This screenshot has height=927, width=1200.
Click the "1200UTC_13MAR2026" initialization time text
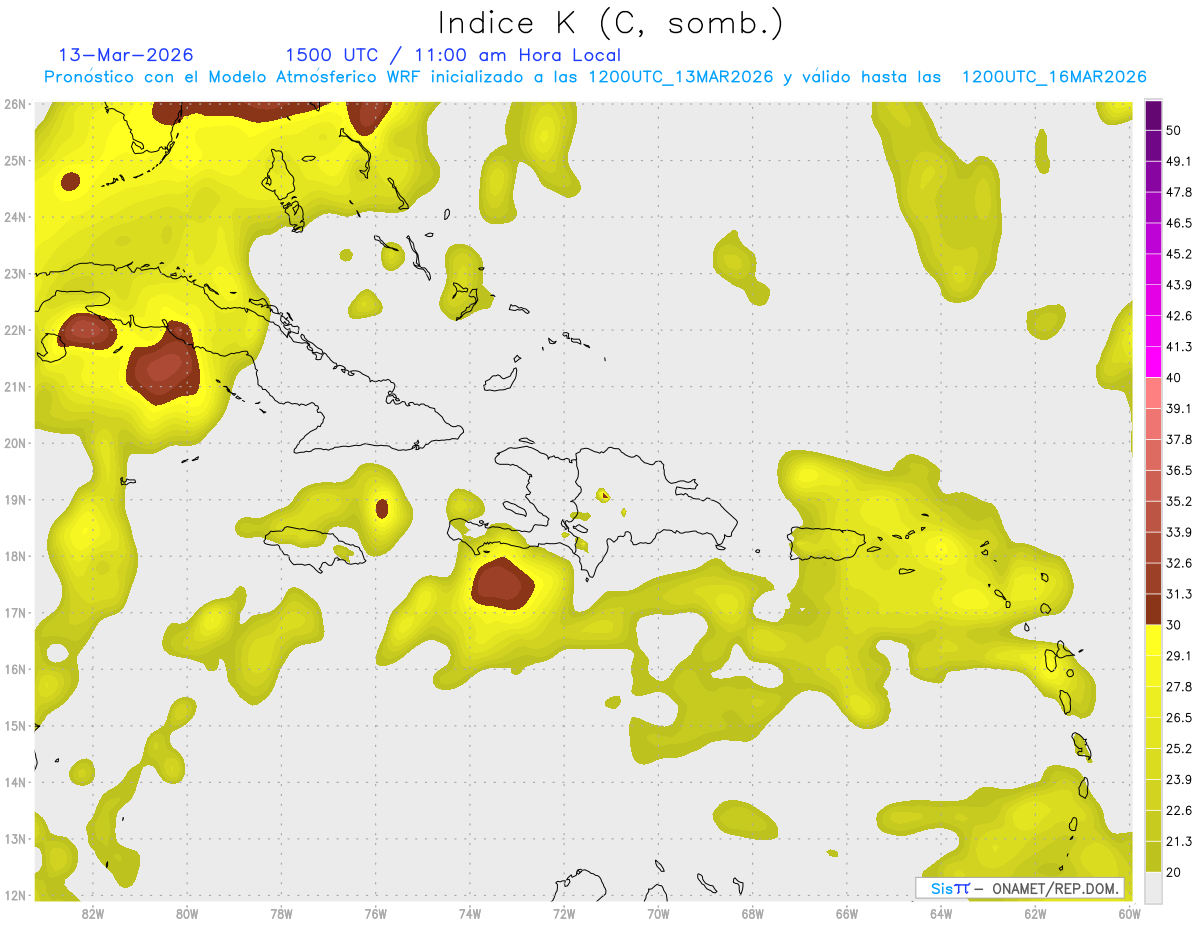click(681, 77)
